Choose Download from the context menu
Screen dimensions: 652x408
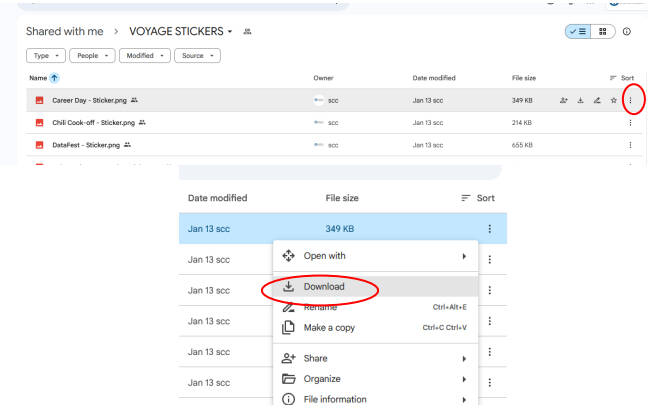point(323,287)
